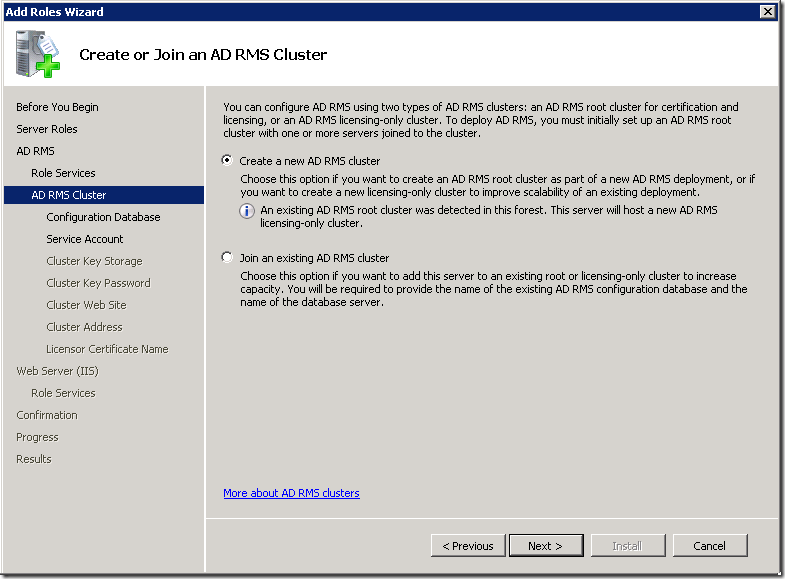Viewport: 785px width, 579px height.
Task: Open More about AD RMS clusters link
Action: [291, 493]
